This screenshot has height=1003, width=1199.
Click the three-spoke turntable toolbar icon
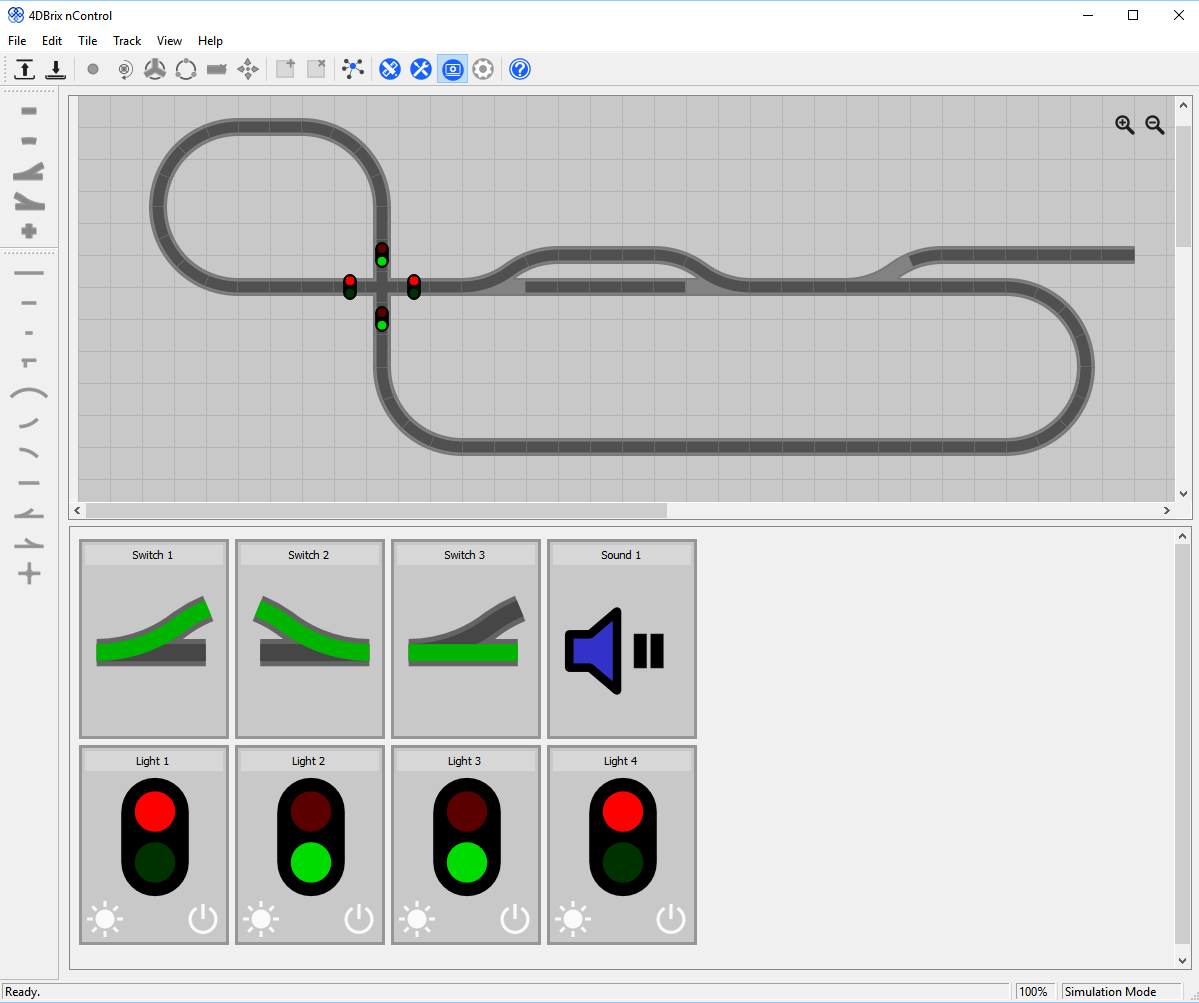[x=155, y=70]
